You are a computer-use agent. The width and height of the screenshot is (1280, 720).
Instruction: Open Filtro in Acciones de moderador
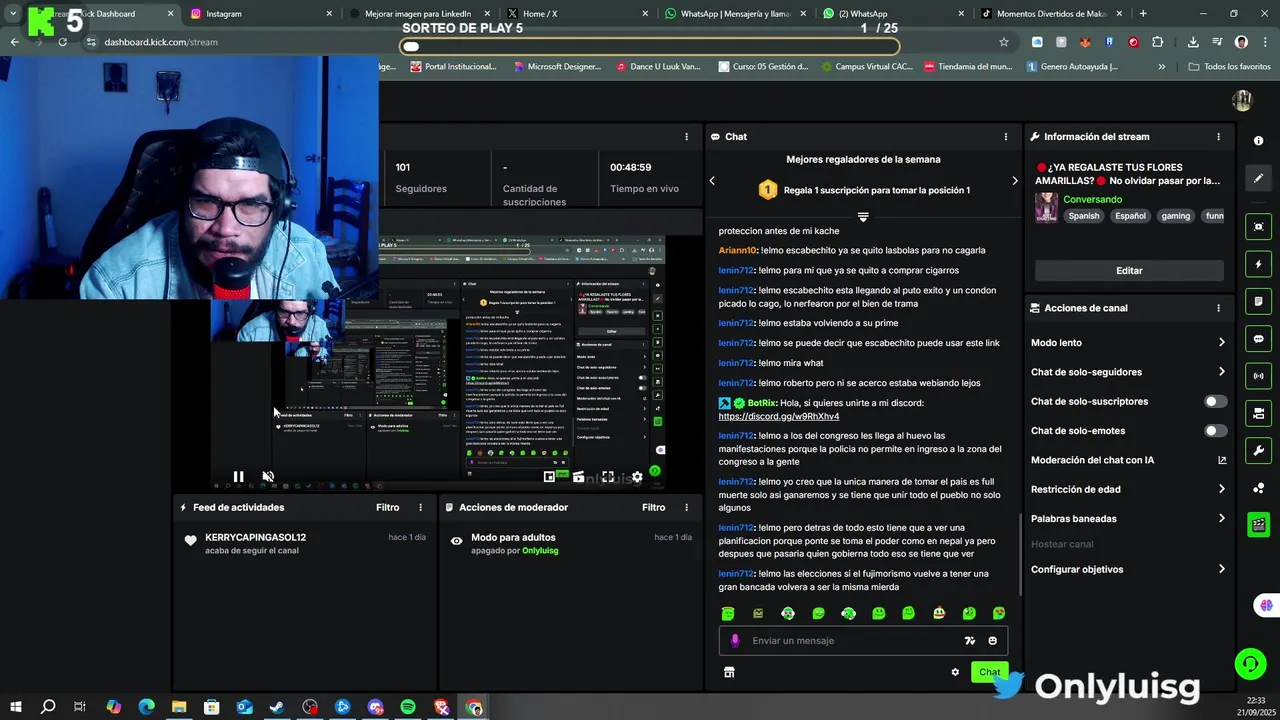click(653, 508)
